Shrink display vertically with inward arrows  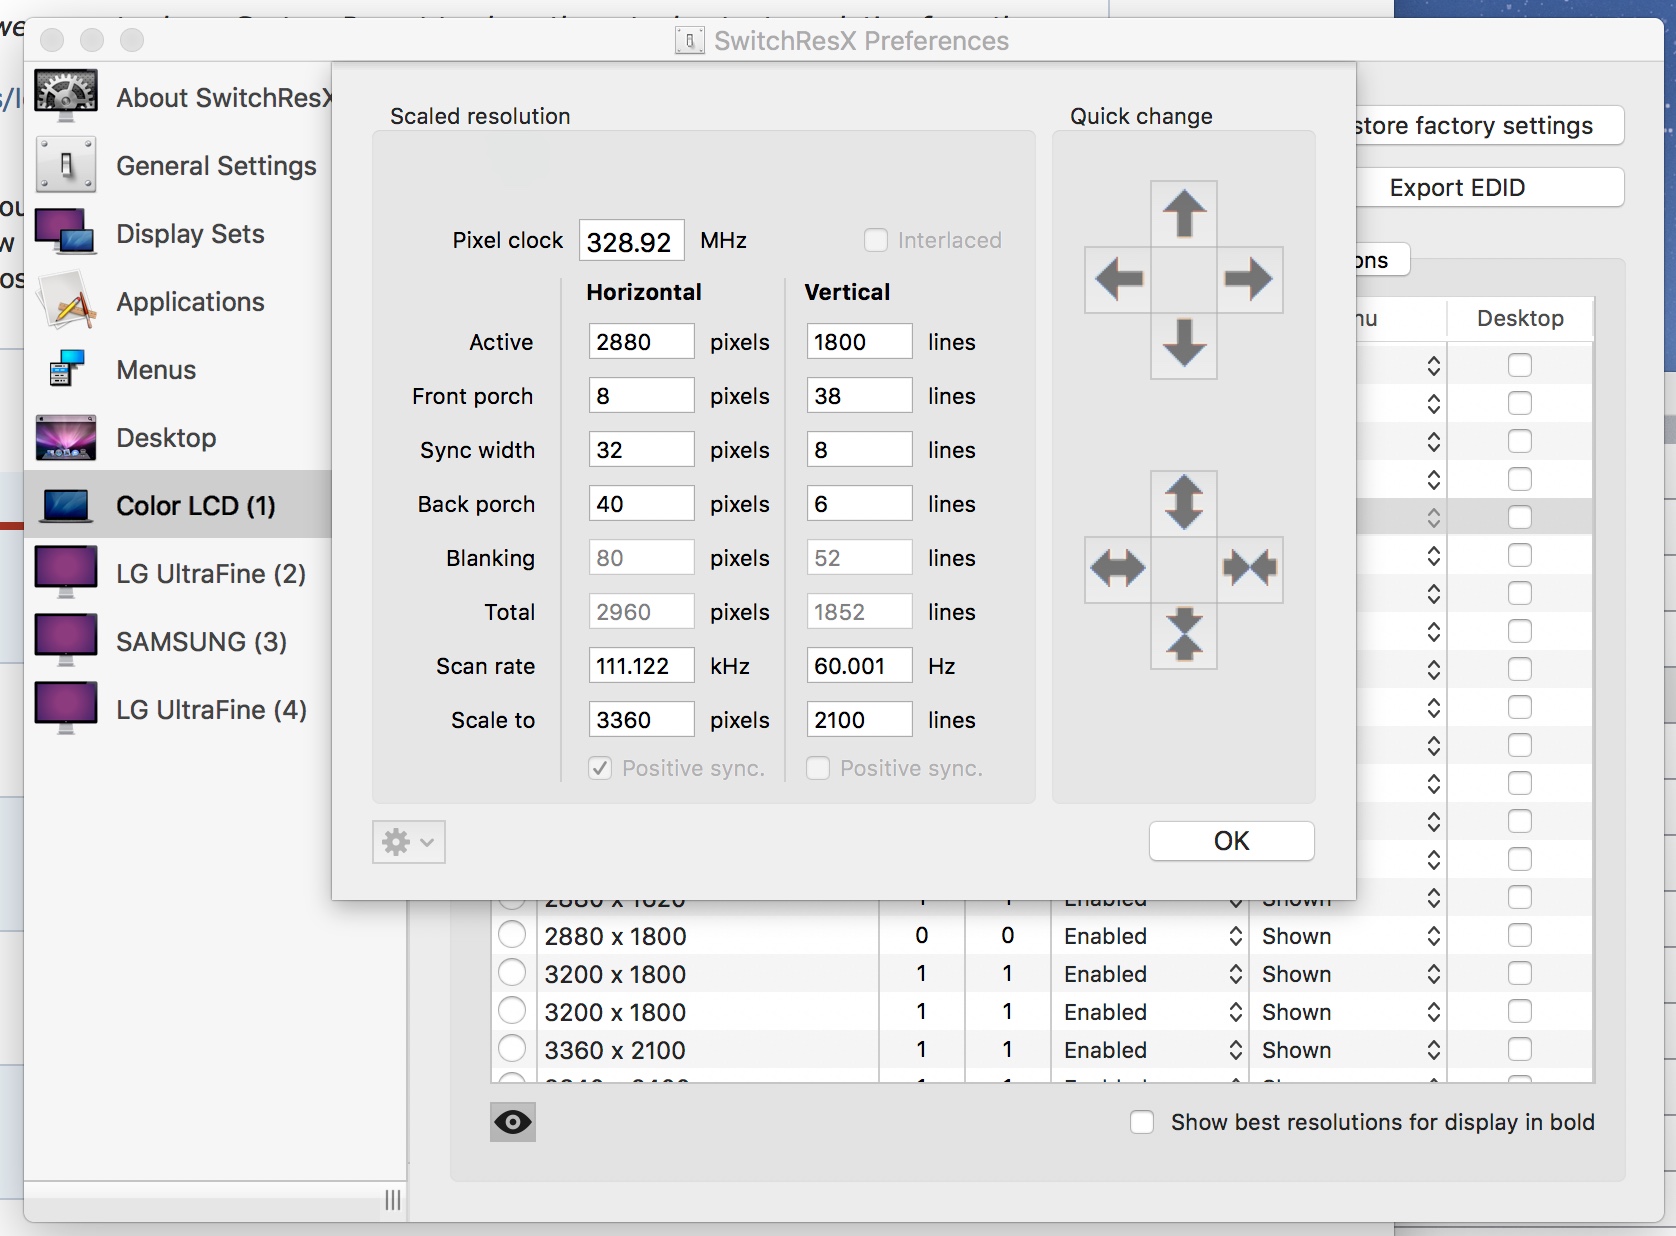pos(1184,635)
